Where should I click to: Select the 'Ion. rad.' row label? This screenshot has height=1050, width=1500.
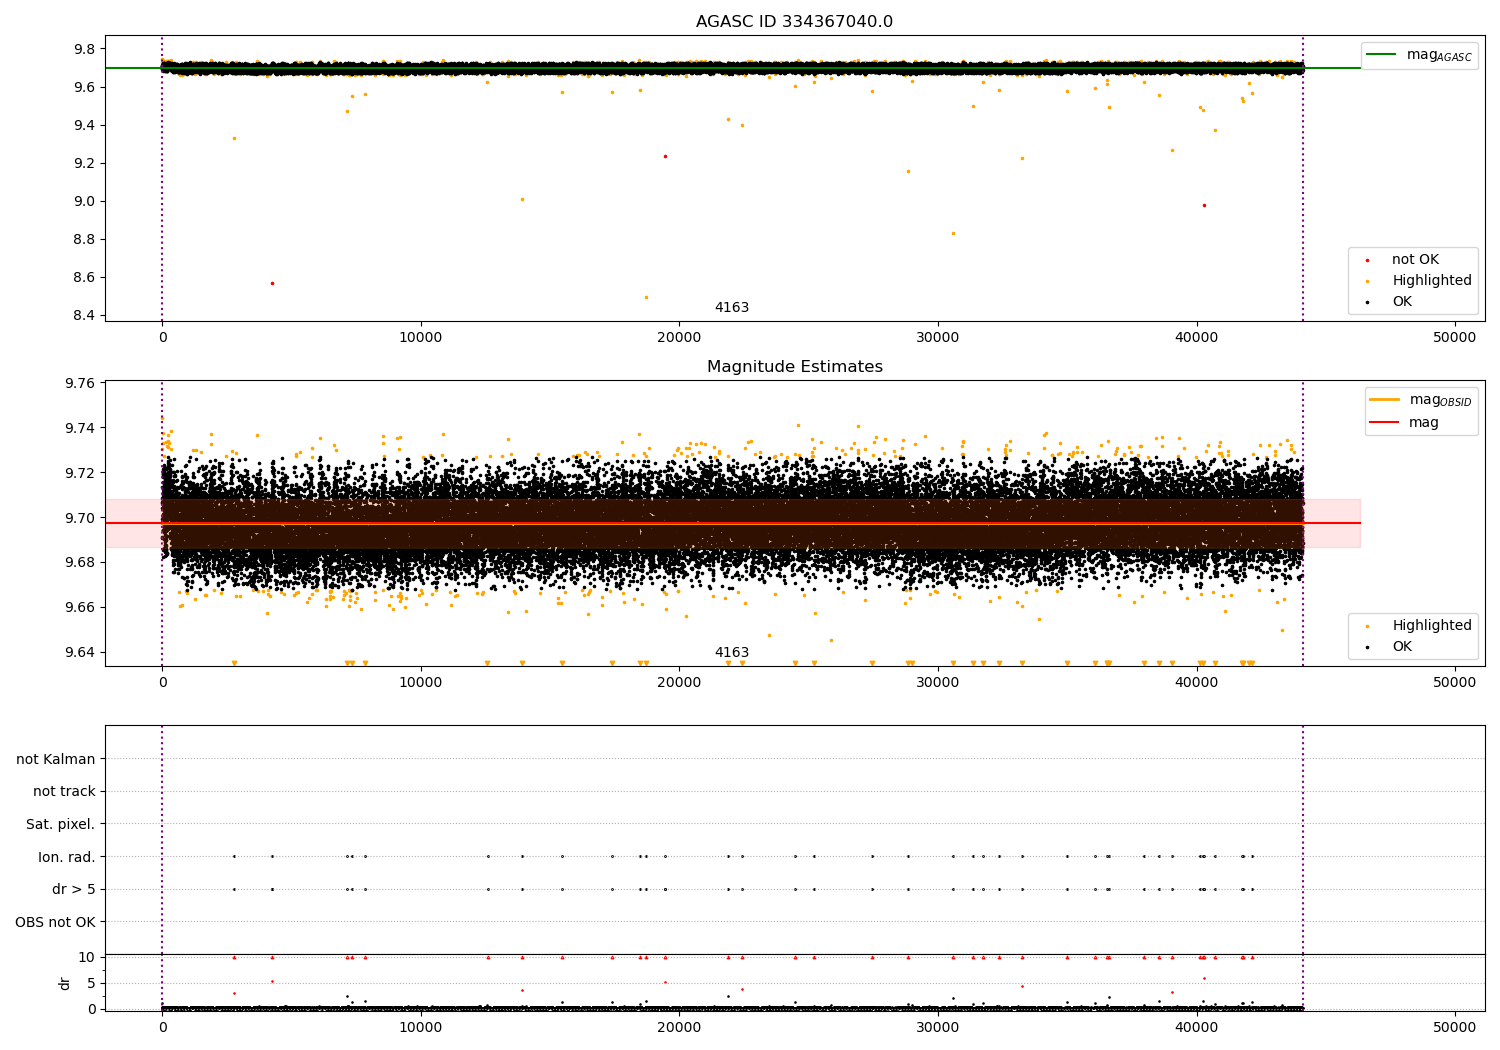point(67,857)
